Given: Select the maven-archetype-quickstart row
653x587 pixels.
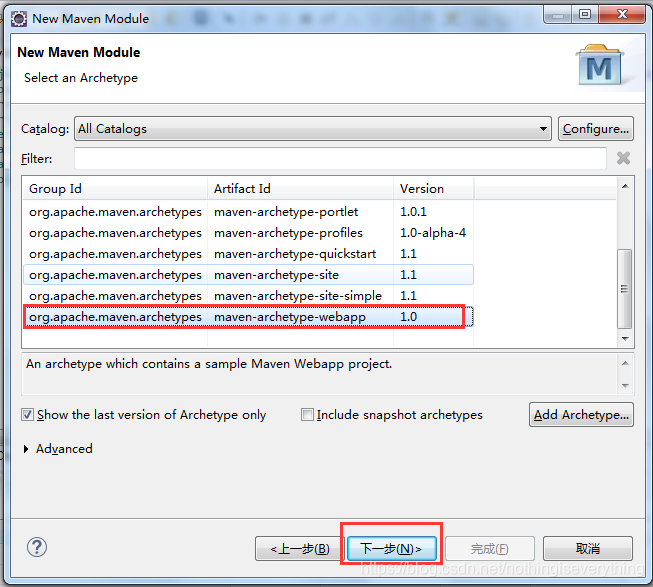Looking at the screenshot, I should (248, 254).
